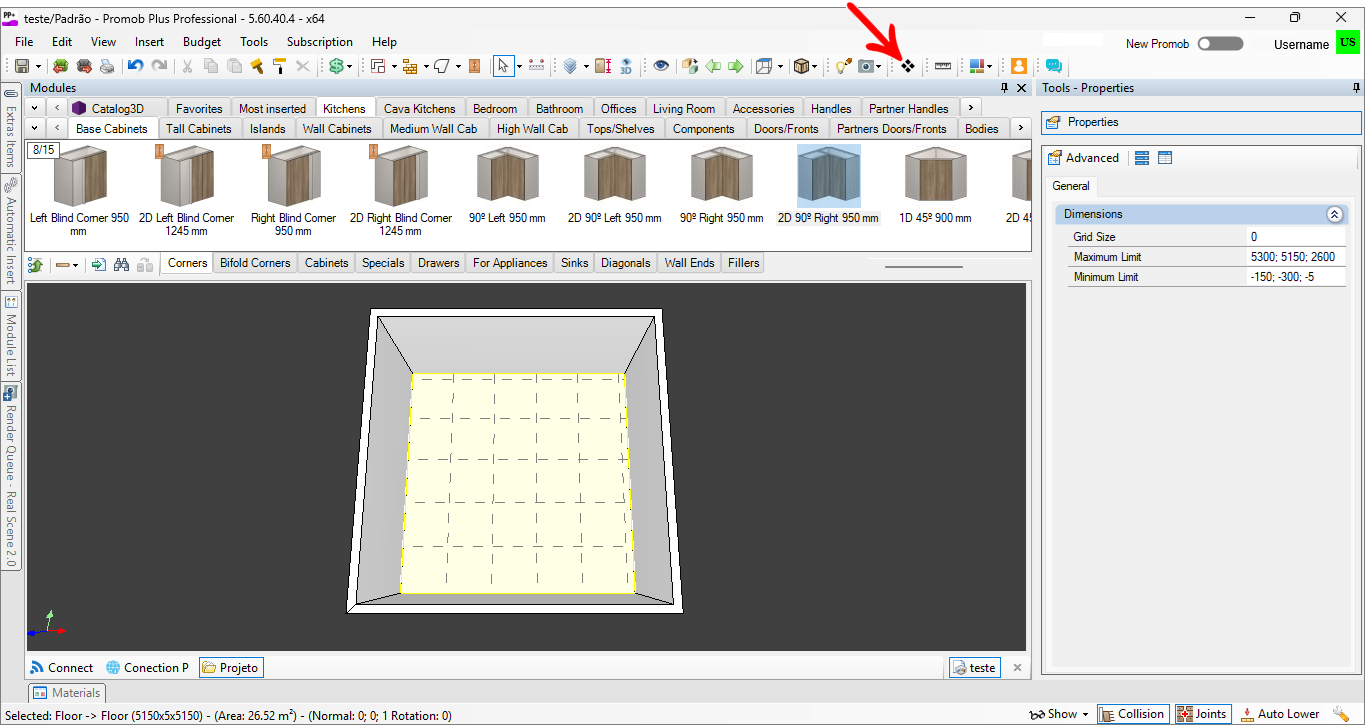The image size is (1365, 725).
Task: Edit the Maximum Limit value field
Action: [1296, 257]
